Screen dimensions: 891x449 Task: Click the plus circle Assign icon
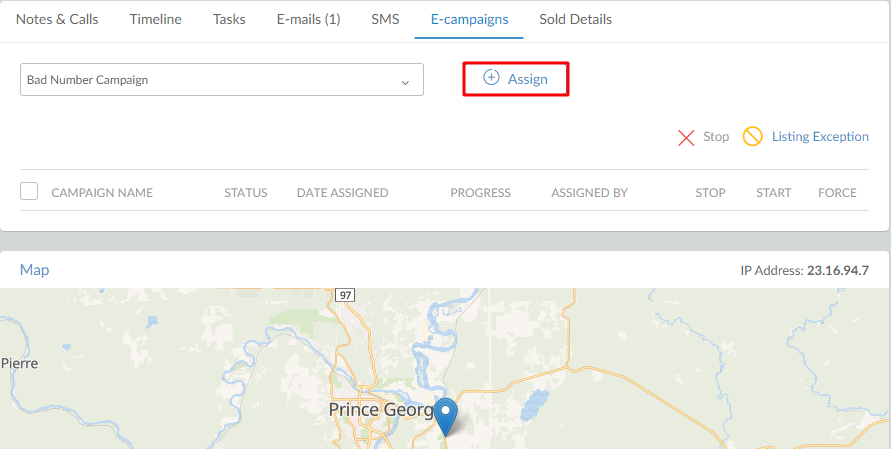coord(491,78)
